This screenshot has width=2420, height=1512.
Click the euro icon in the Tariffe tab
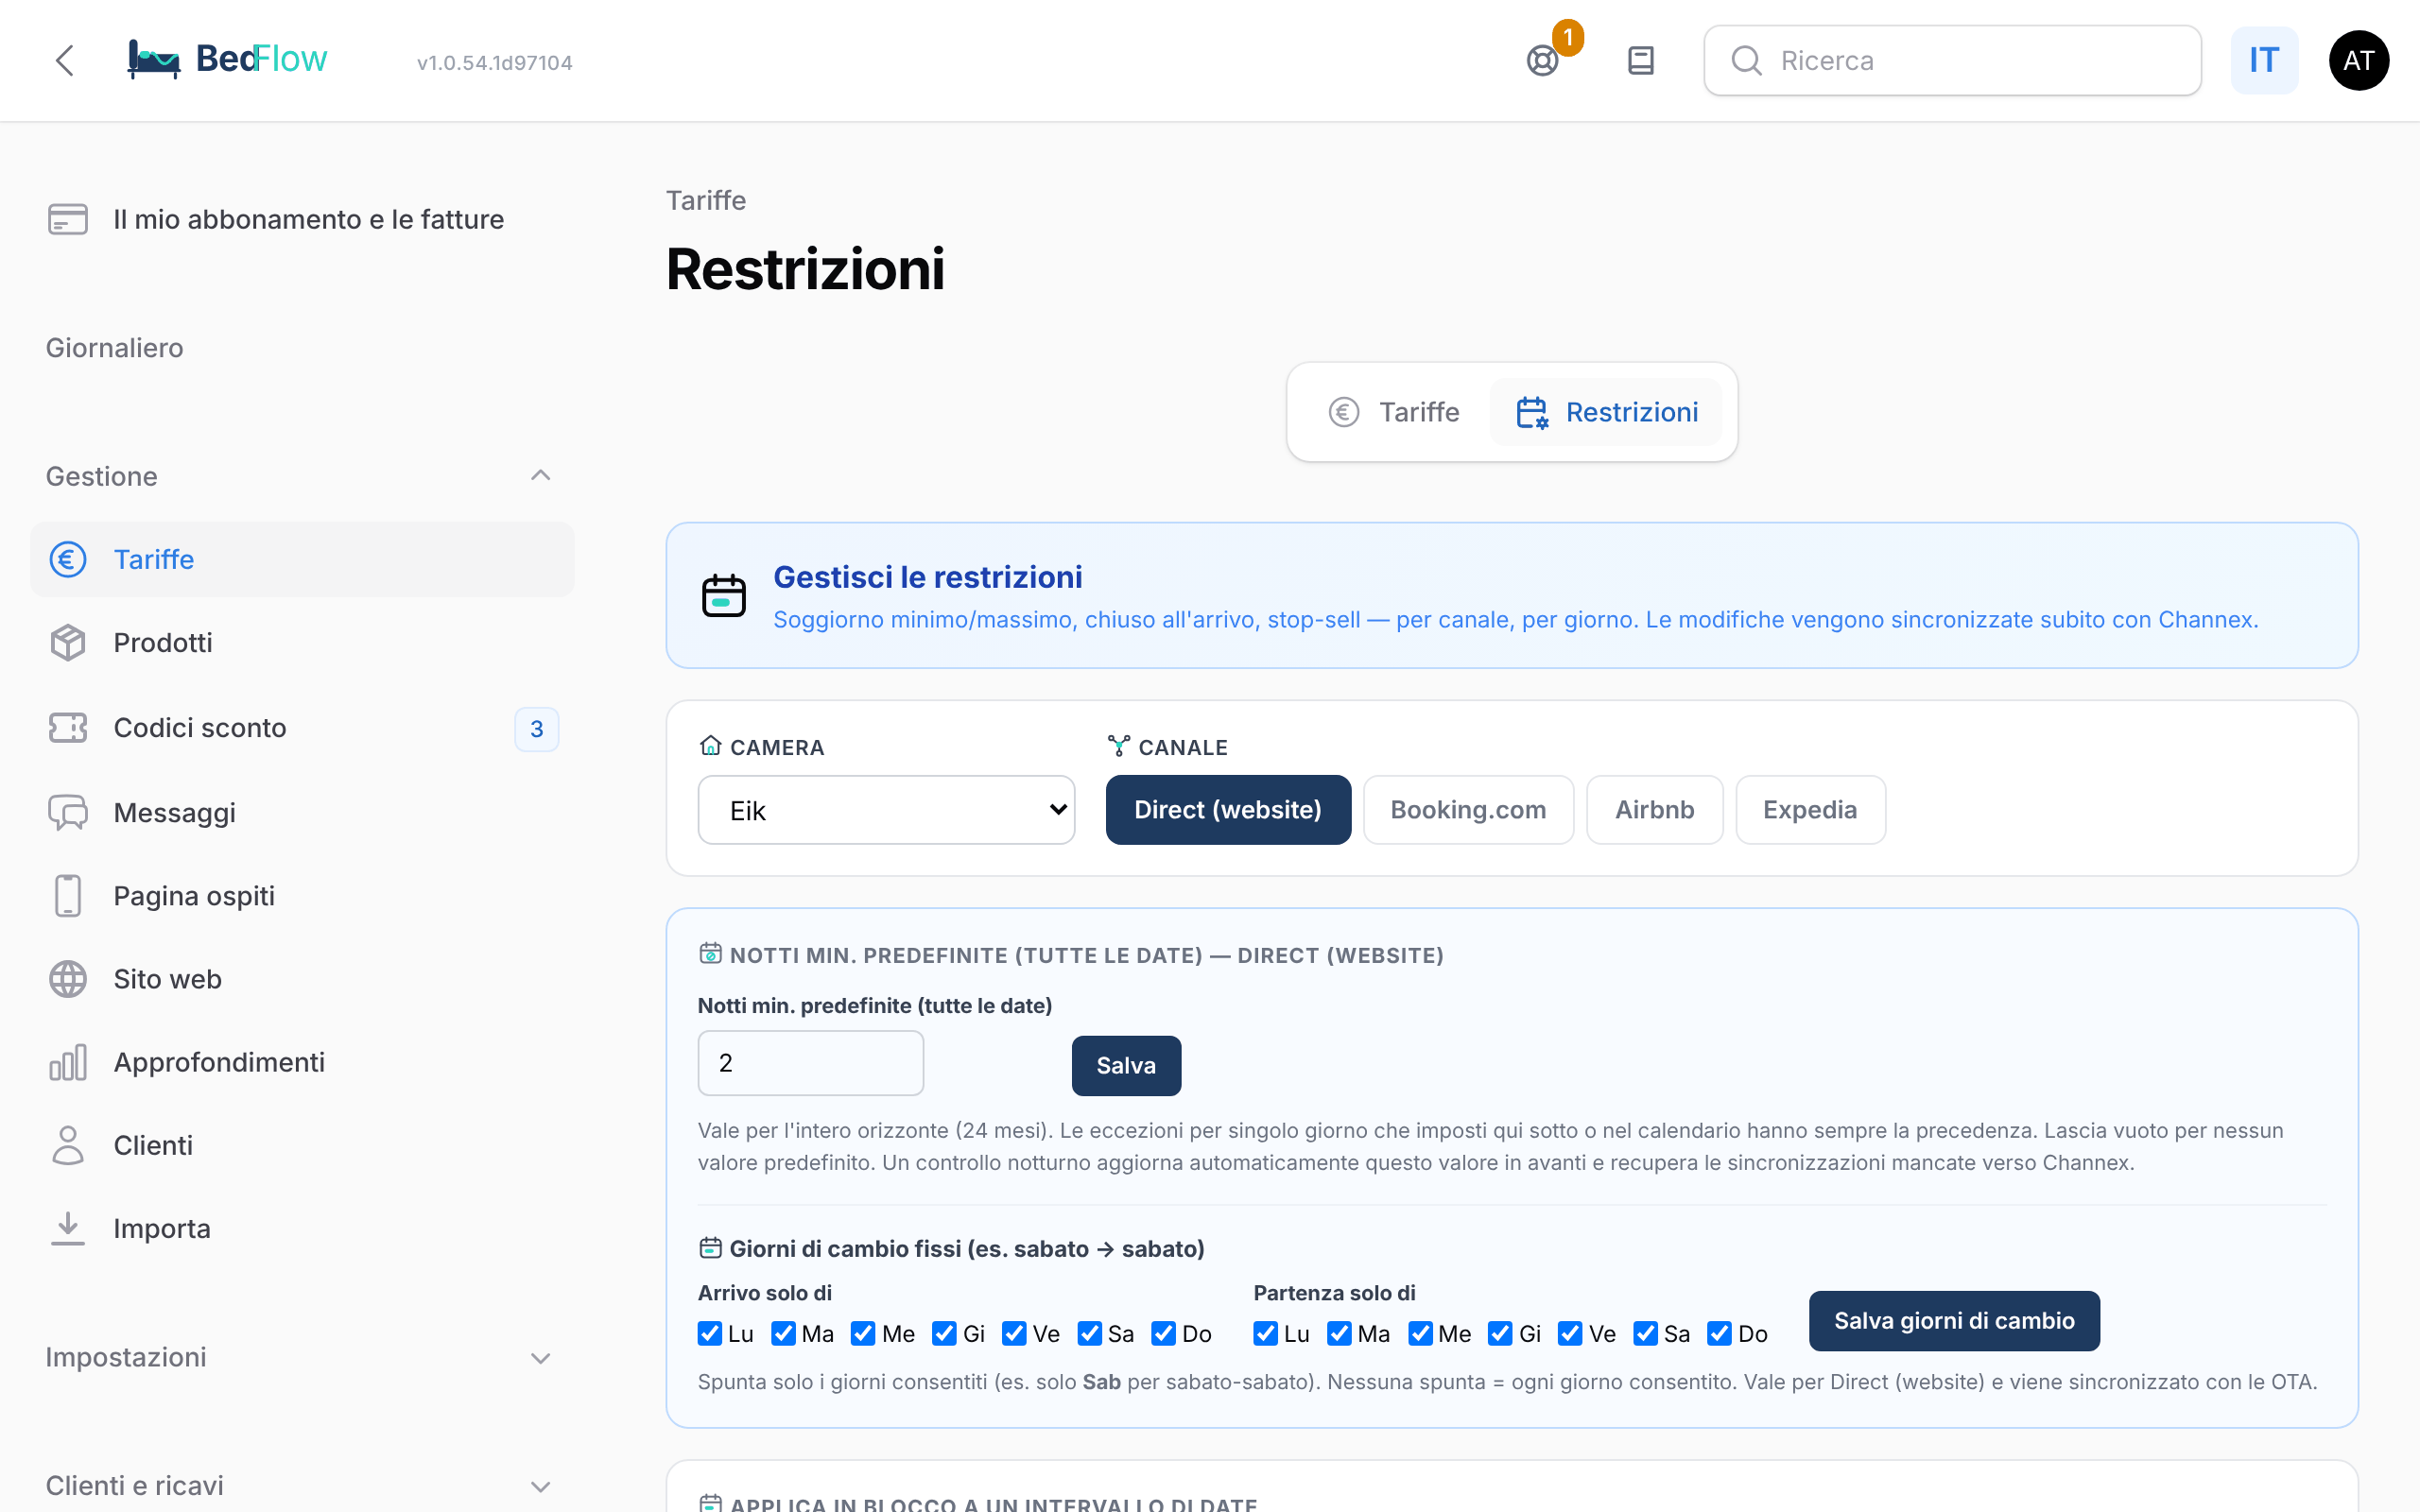[1343, 412]
